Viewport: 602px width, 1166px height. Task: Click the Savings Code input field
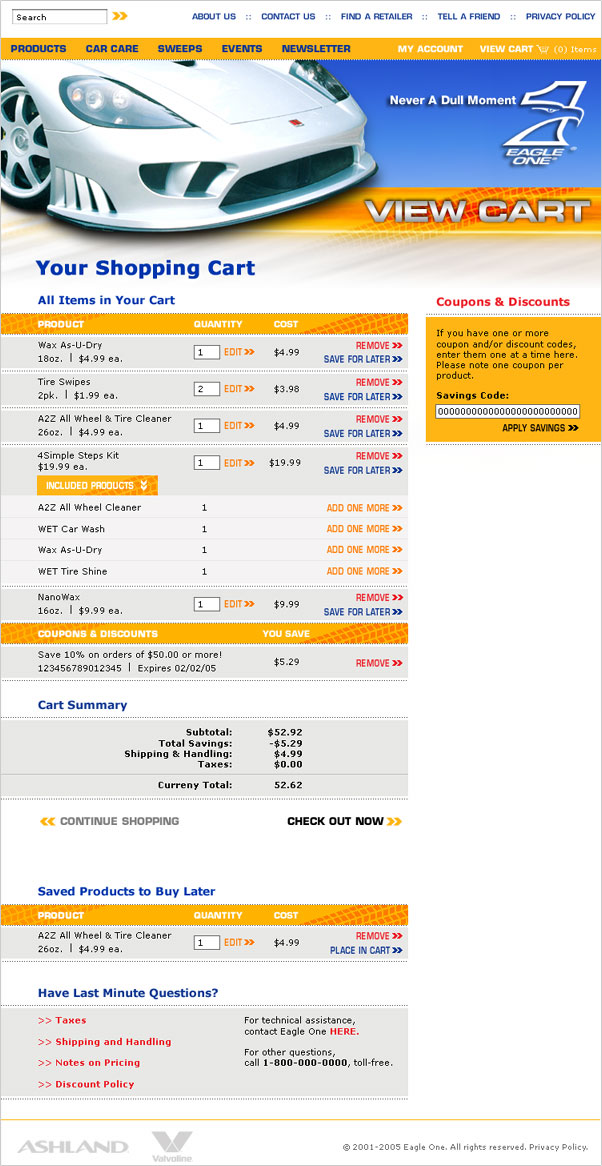[507, 411]
